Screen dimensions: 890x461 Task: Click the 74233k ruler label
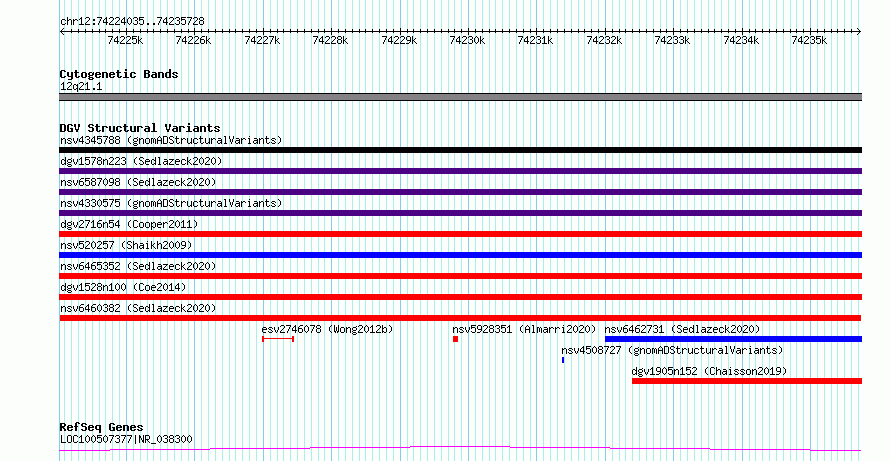(673, 40)
